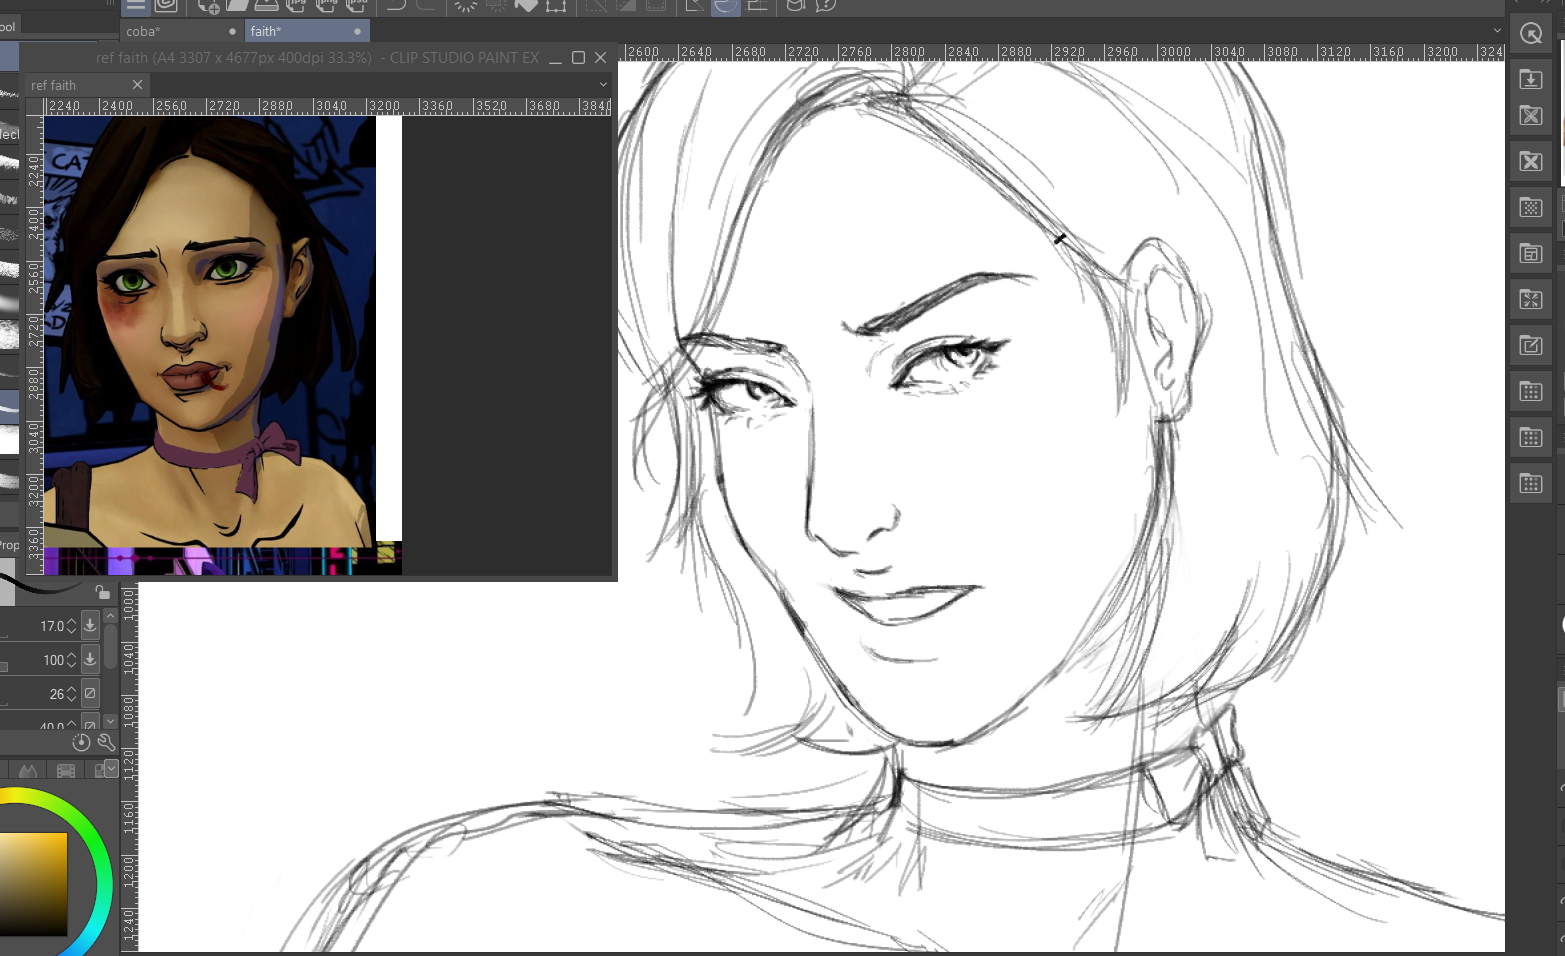
Task: Click the wrench sub tool detail icon
Action: pos(105,742)
